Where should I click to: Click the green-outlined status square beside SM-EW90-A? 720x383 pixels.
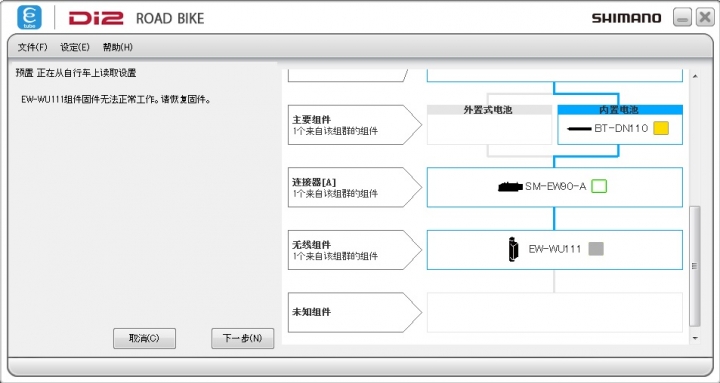point(599,186)
